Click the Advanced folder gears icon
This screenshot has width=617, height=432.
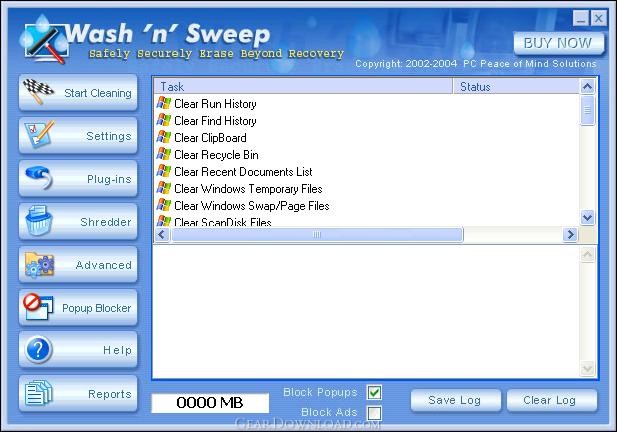[x=39, y=264]
